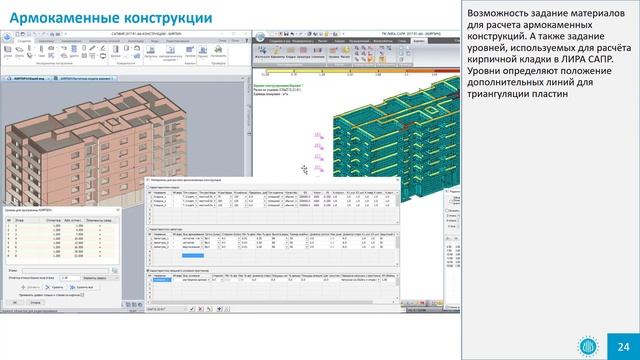
Task: Run the Расчет yellow gear icon in LIRA
Action: click(x=346, y=53)
